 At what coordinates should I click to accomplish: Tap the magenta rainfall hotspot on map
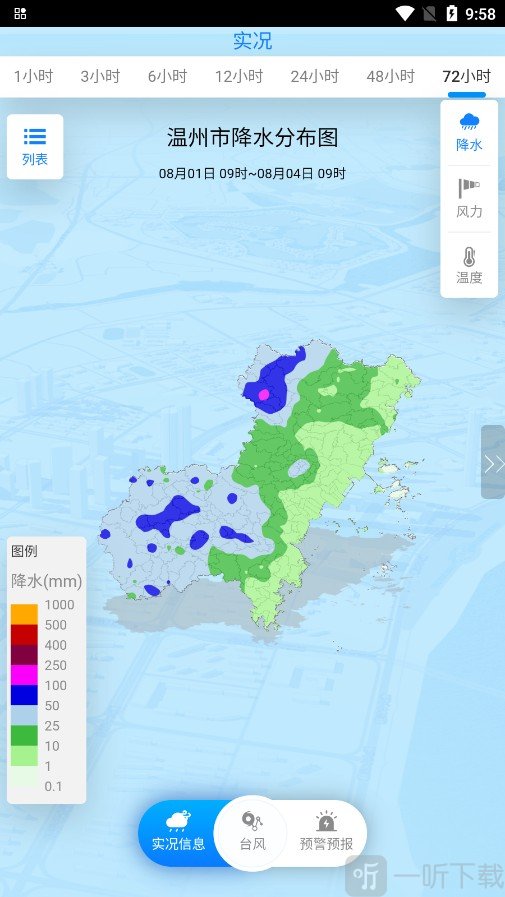[264, 395]
